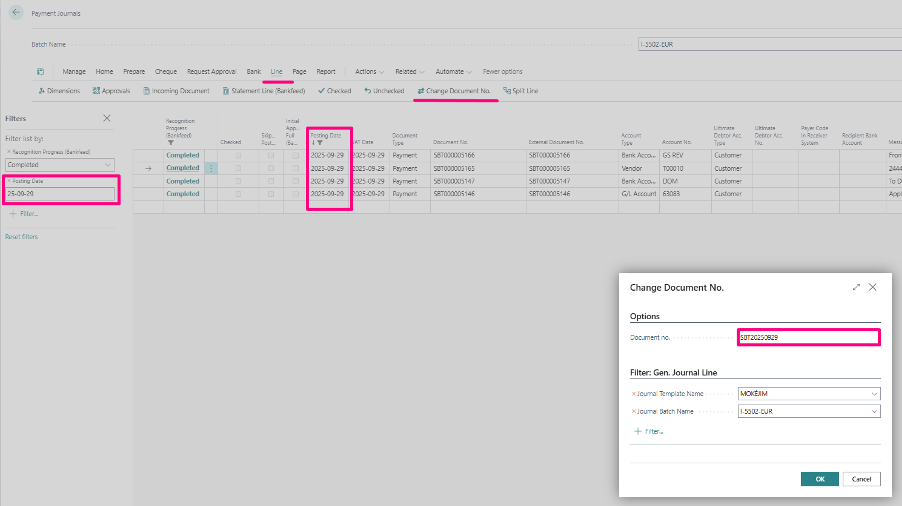Add a new filter in Filters pane
The height and width of the screenshot is (506, 902).
point(24,213)
